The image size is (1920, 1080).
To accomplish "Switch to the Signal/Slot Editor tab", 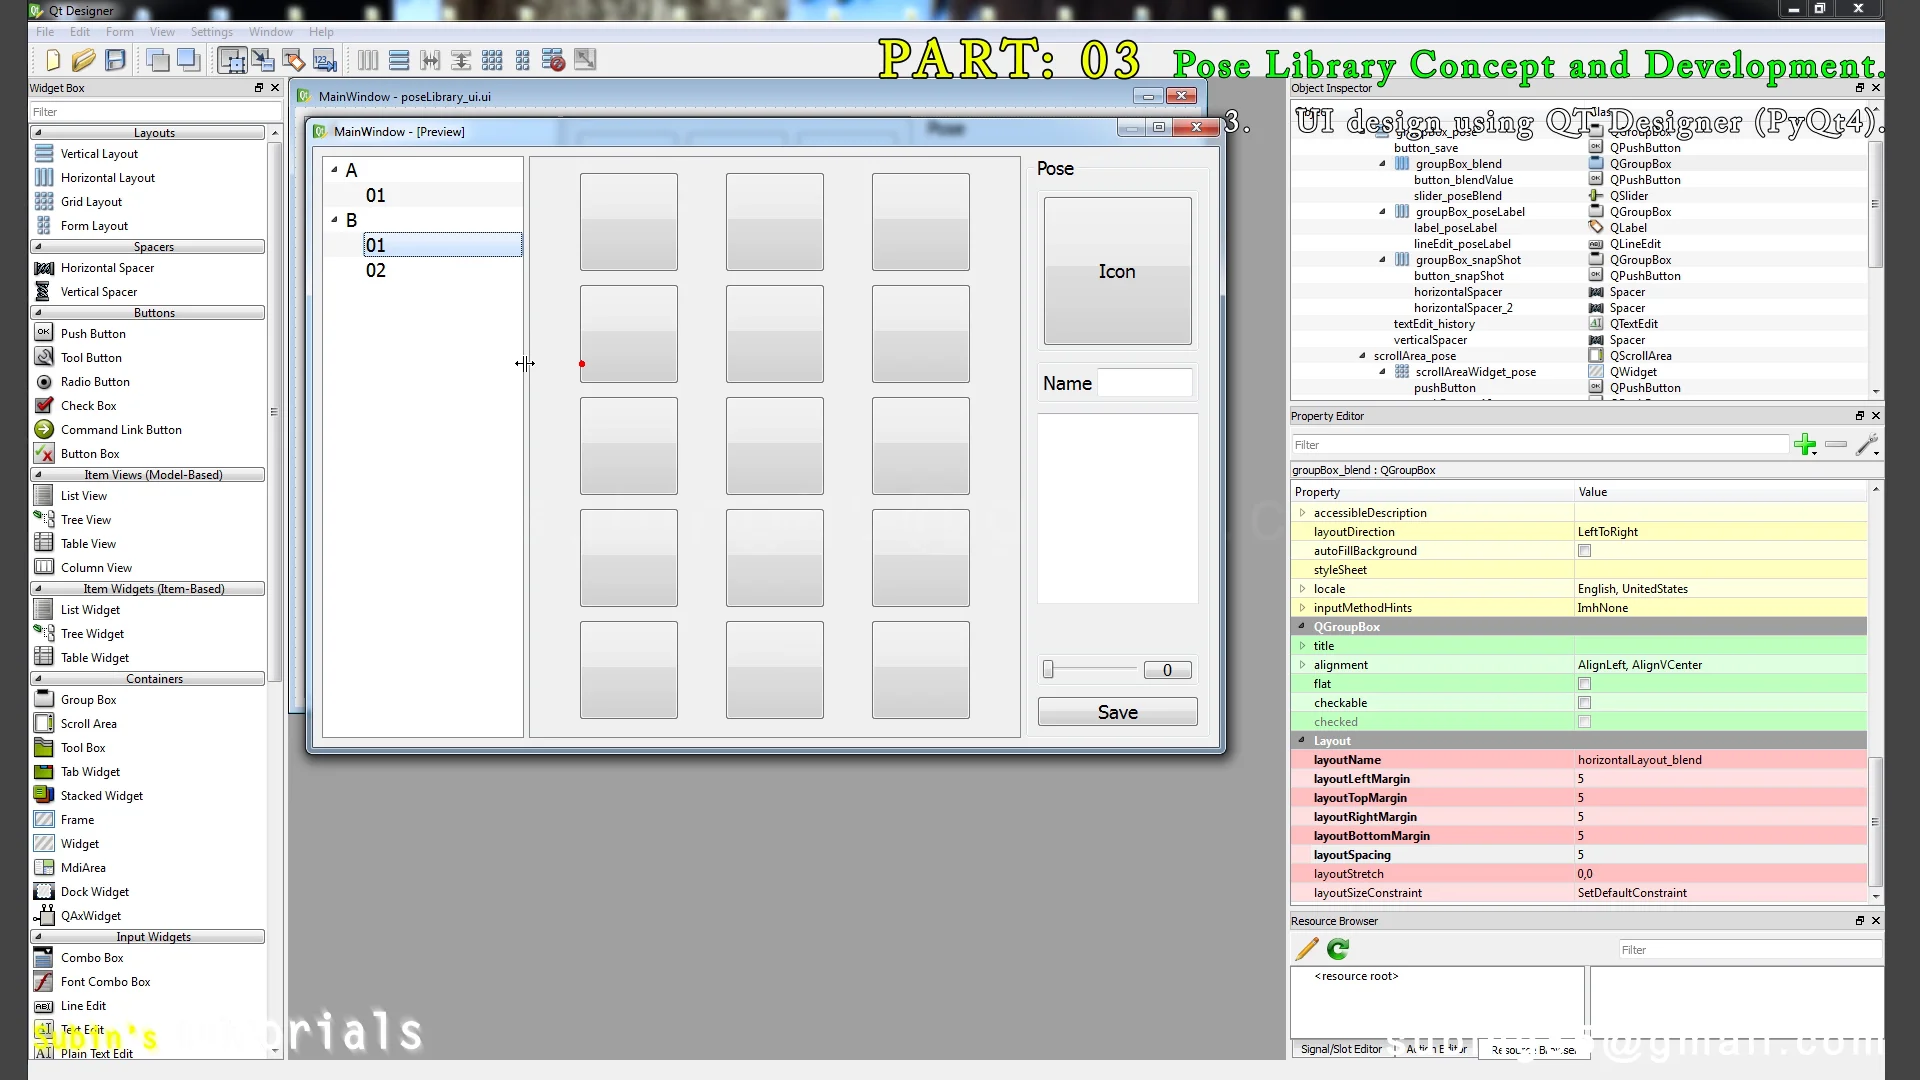I will tap(1340, 1049).
